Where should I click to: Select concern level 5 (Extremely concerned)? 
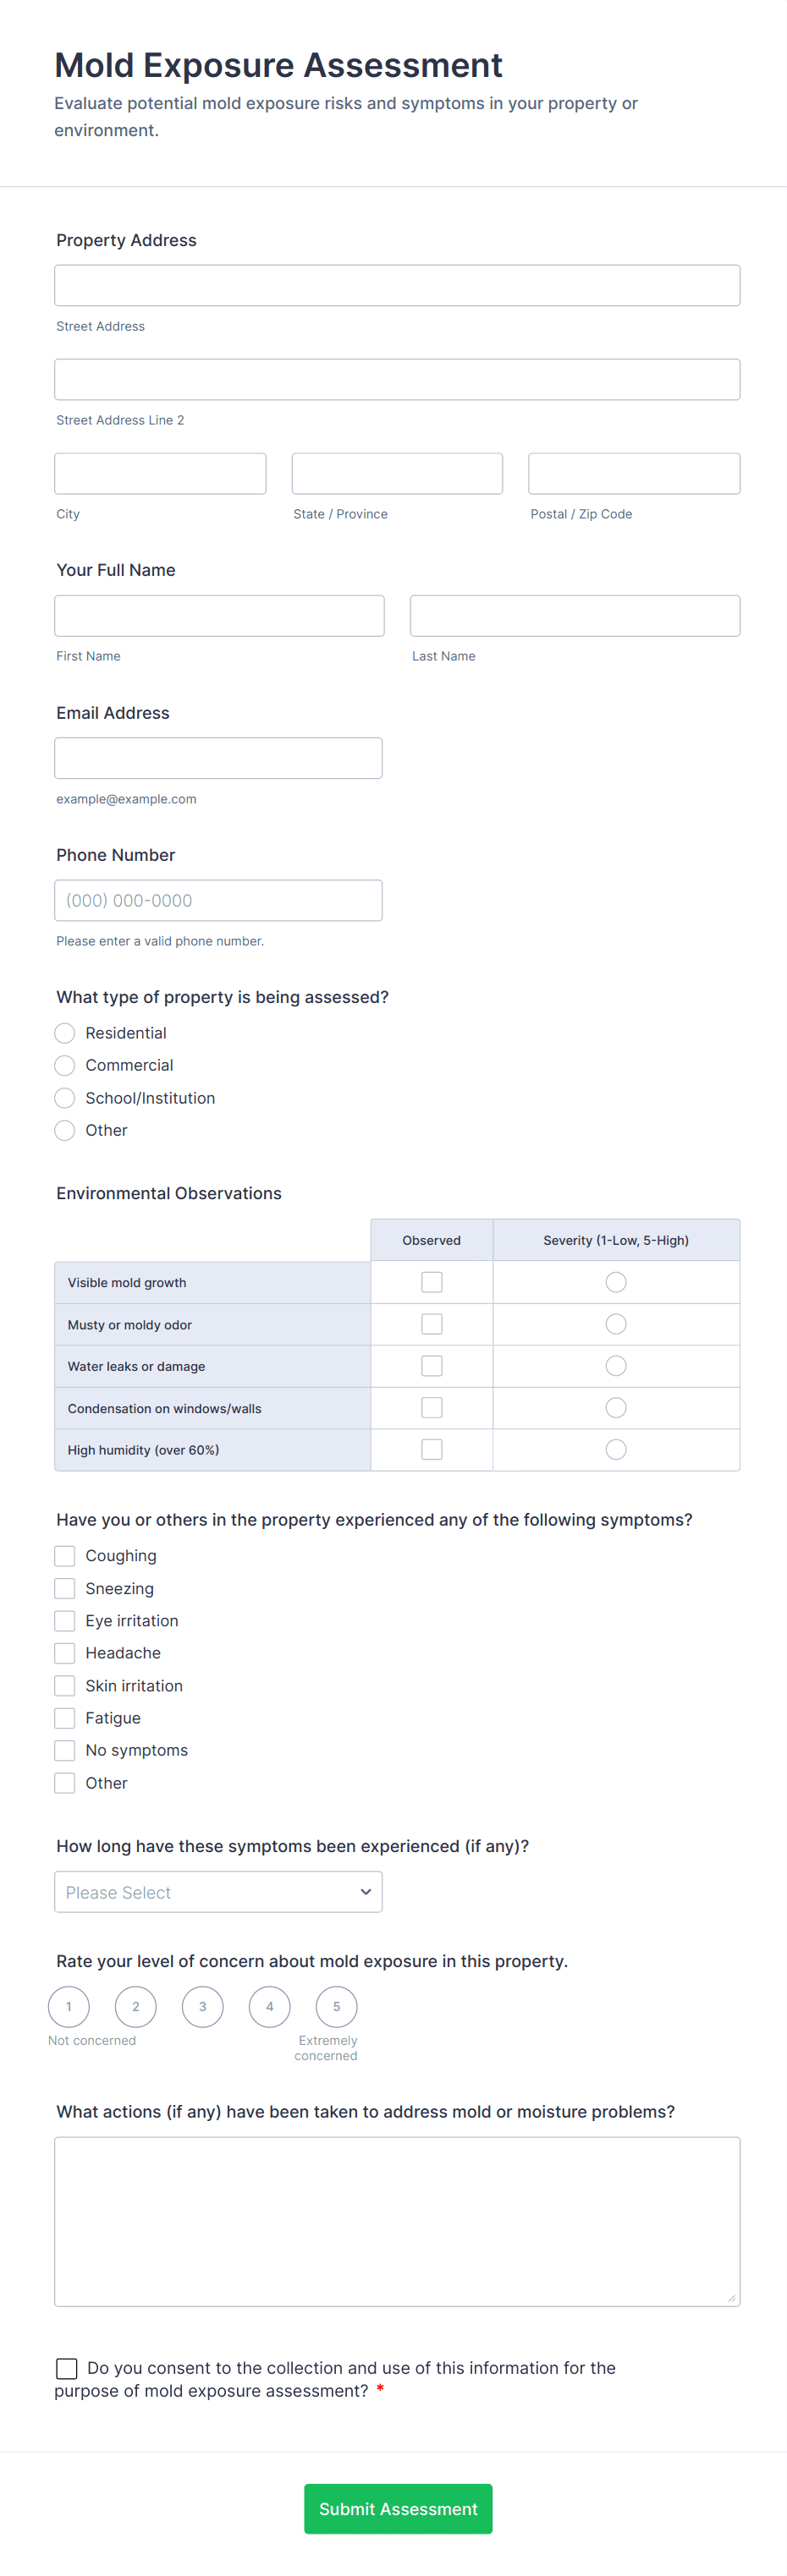click(x=336, y=2006)
